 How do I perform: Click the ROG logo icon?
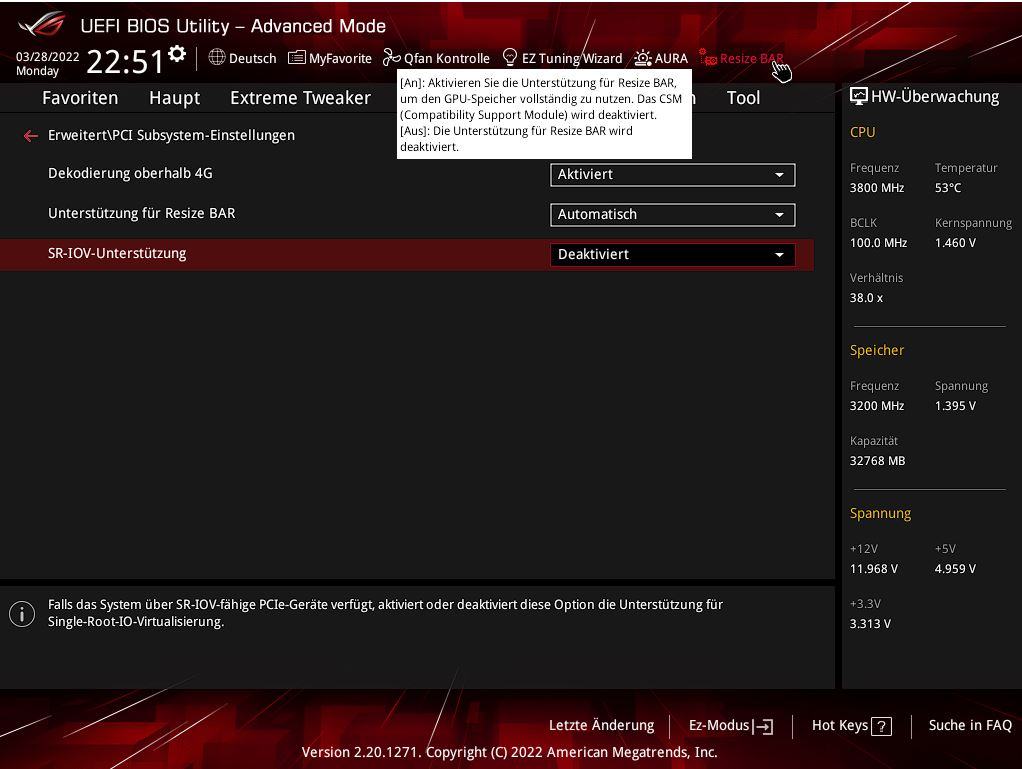[42, 25]
